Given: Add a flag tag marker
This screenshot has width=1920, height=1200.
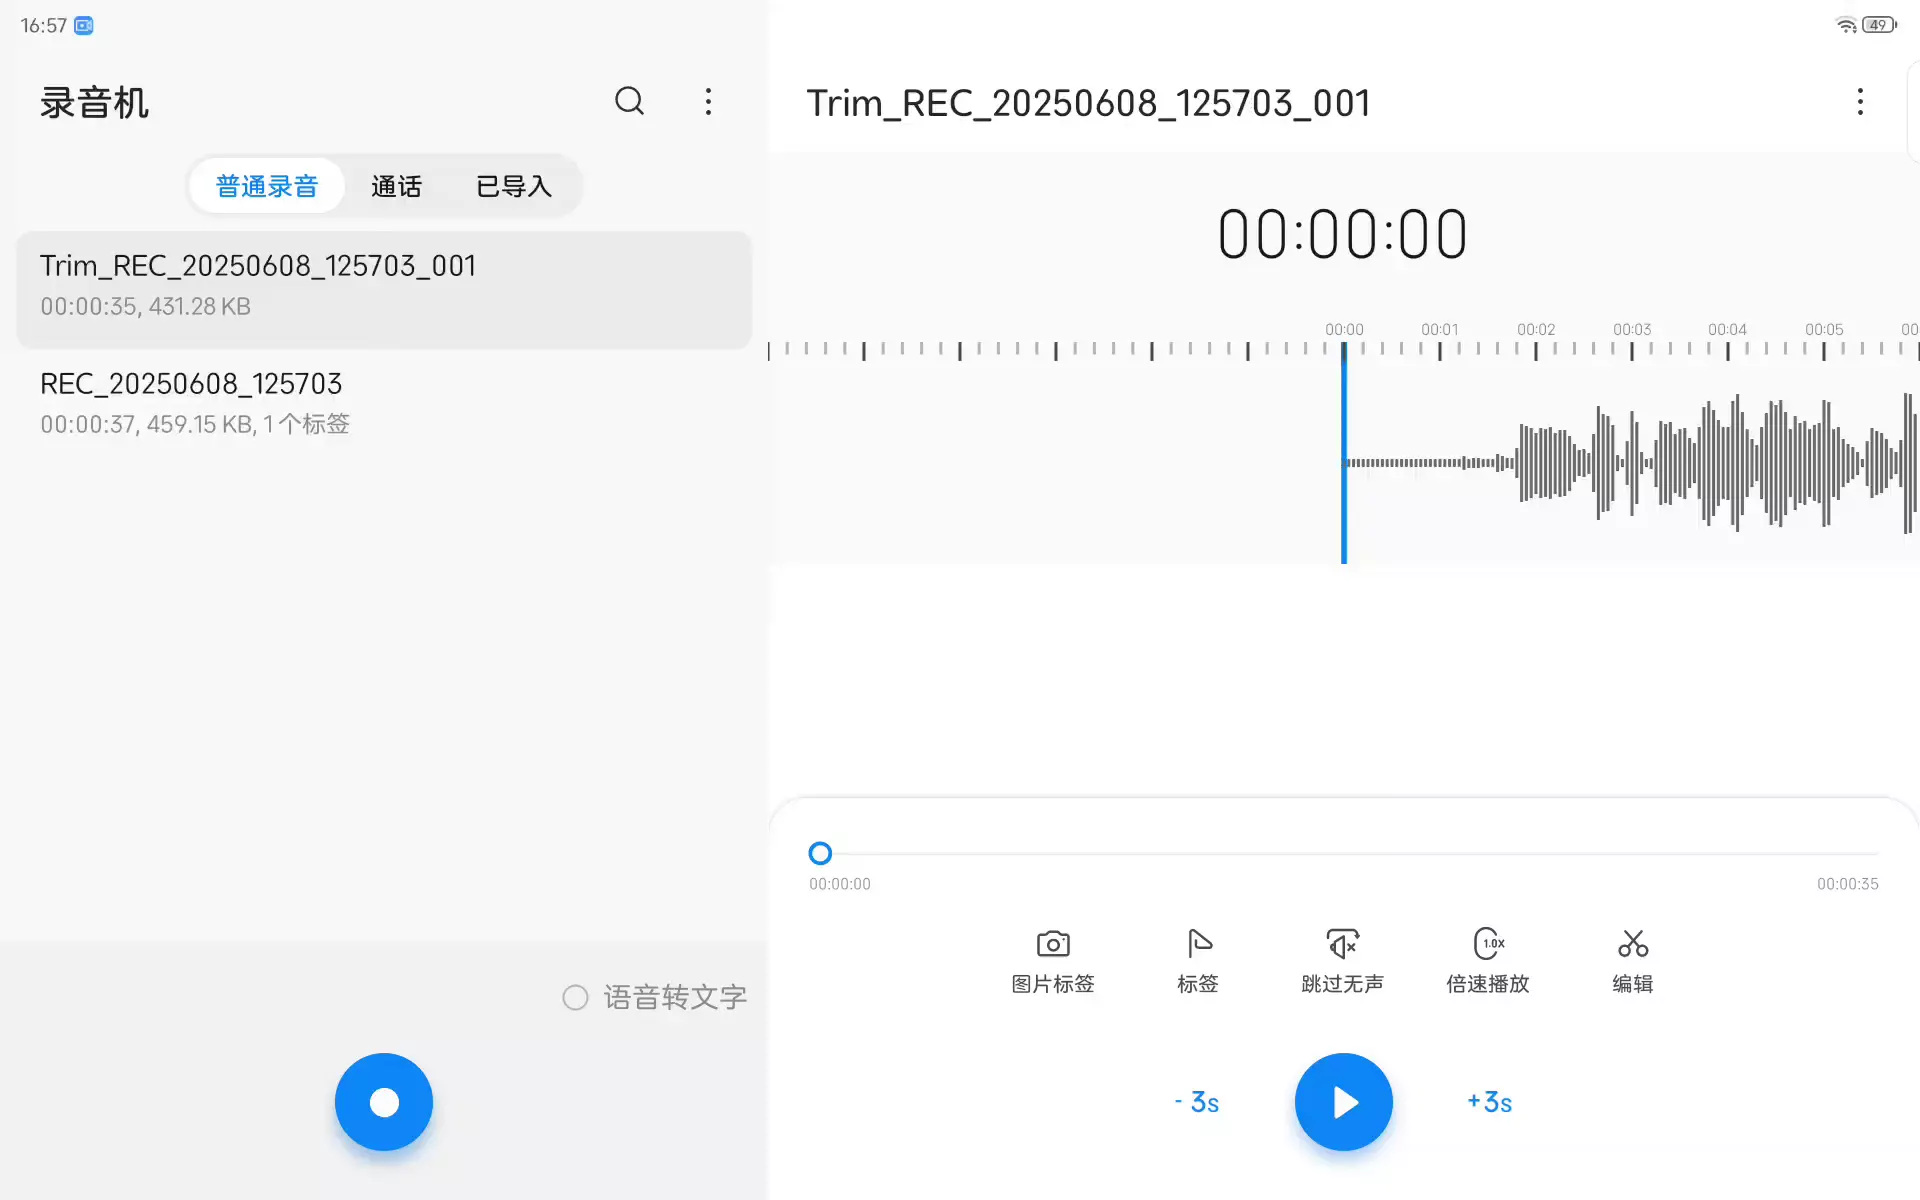Looking at the screenshot, I should click(x=1198, y=944).
